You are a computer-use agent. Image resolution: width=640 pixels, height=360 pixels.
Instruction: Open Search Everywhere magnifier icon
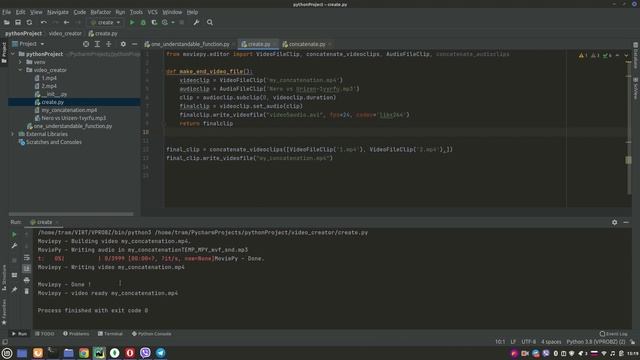[210, 22]
